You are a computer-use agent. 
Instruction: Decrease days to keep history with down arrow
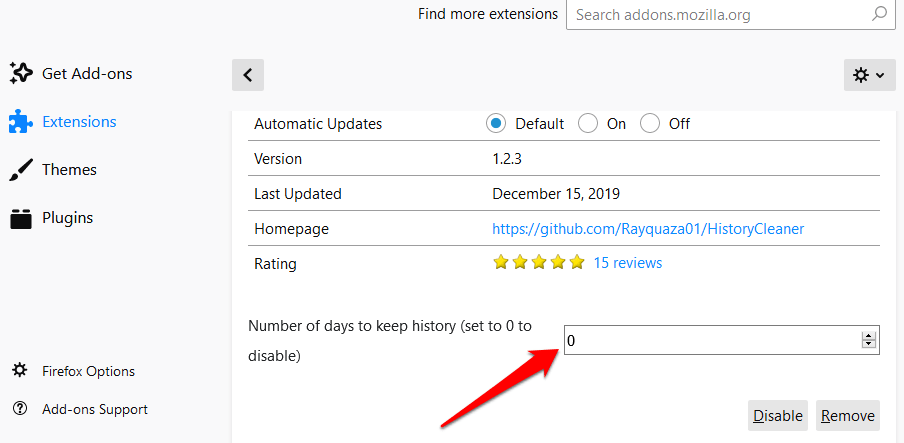(868, 346)
